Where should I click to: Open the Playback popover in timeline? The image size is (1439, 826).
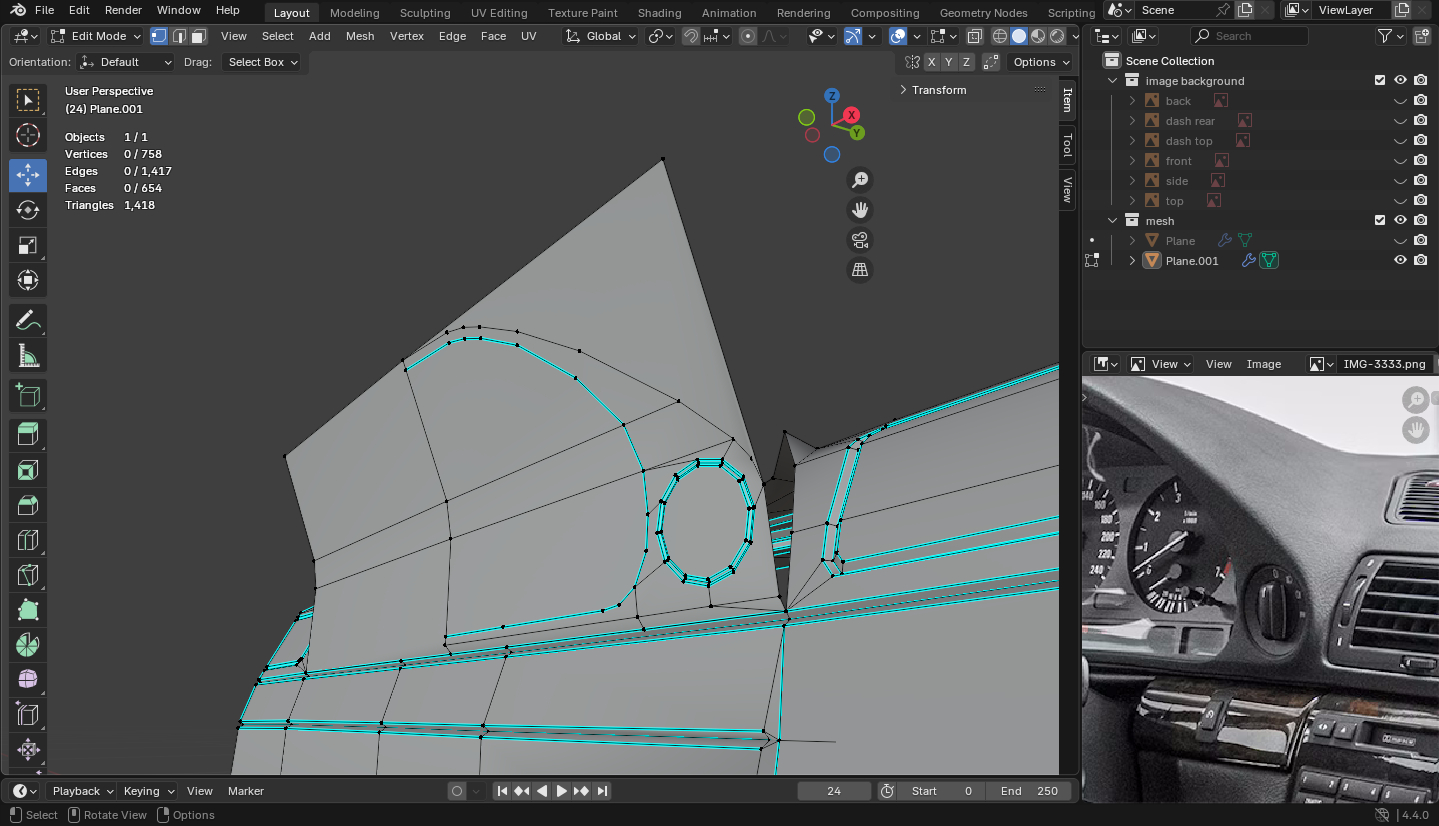click(x=82, y=791)
